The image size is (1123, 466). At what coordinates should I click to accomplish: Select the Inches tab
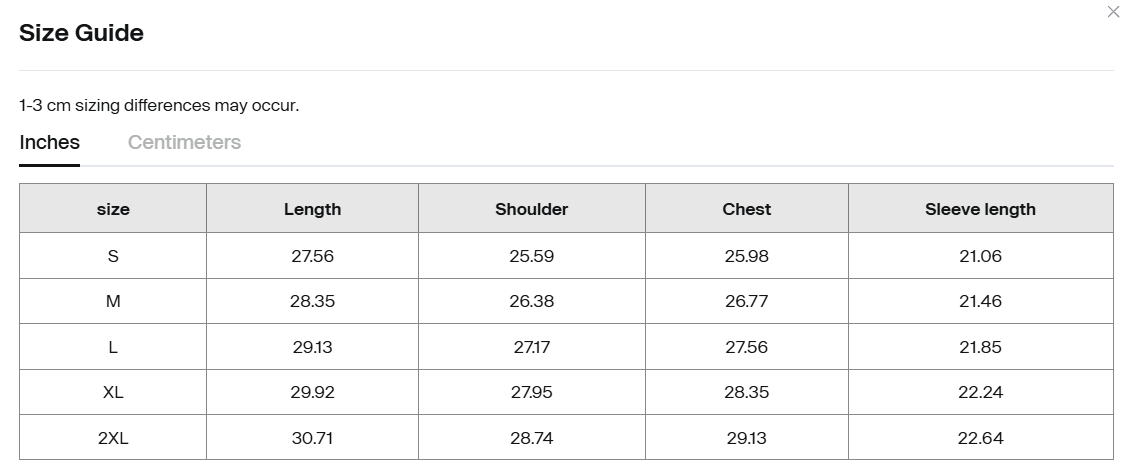[50, 142]
